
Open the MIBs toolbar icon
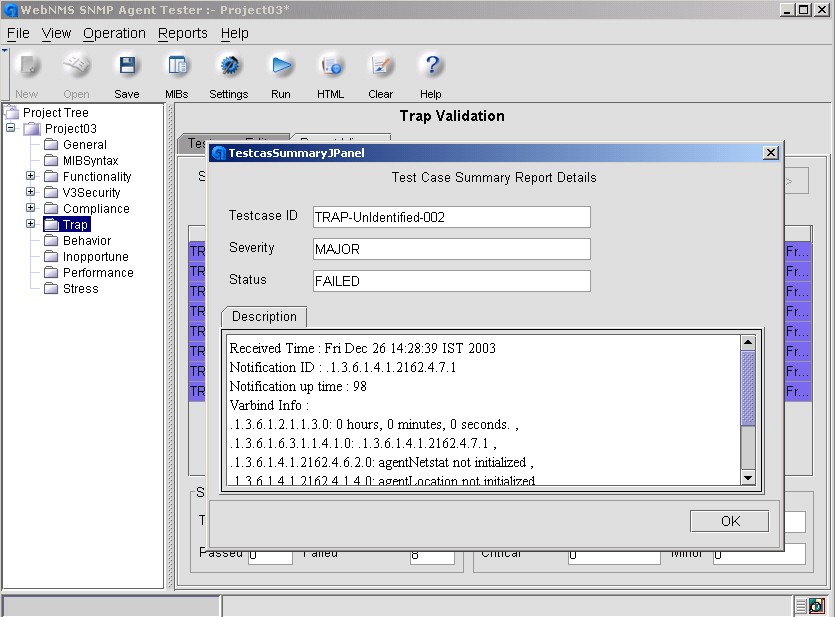177,67
